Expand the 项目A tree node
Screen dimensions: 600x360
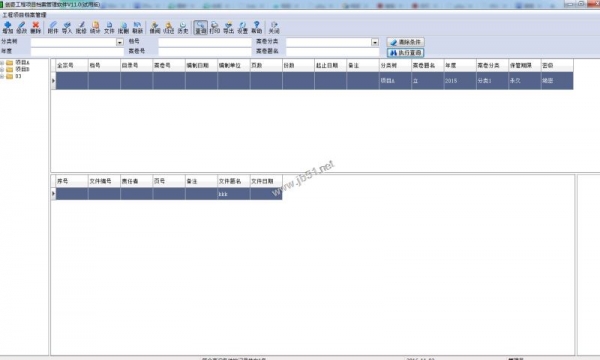(2, 62)
